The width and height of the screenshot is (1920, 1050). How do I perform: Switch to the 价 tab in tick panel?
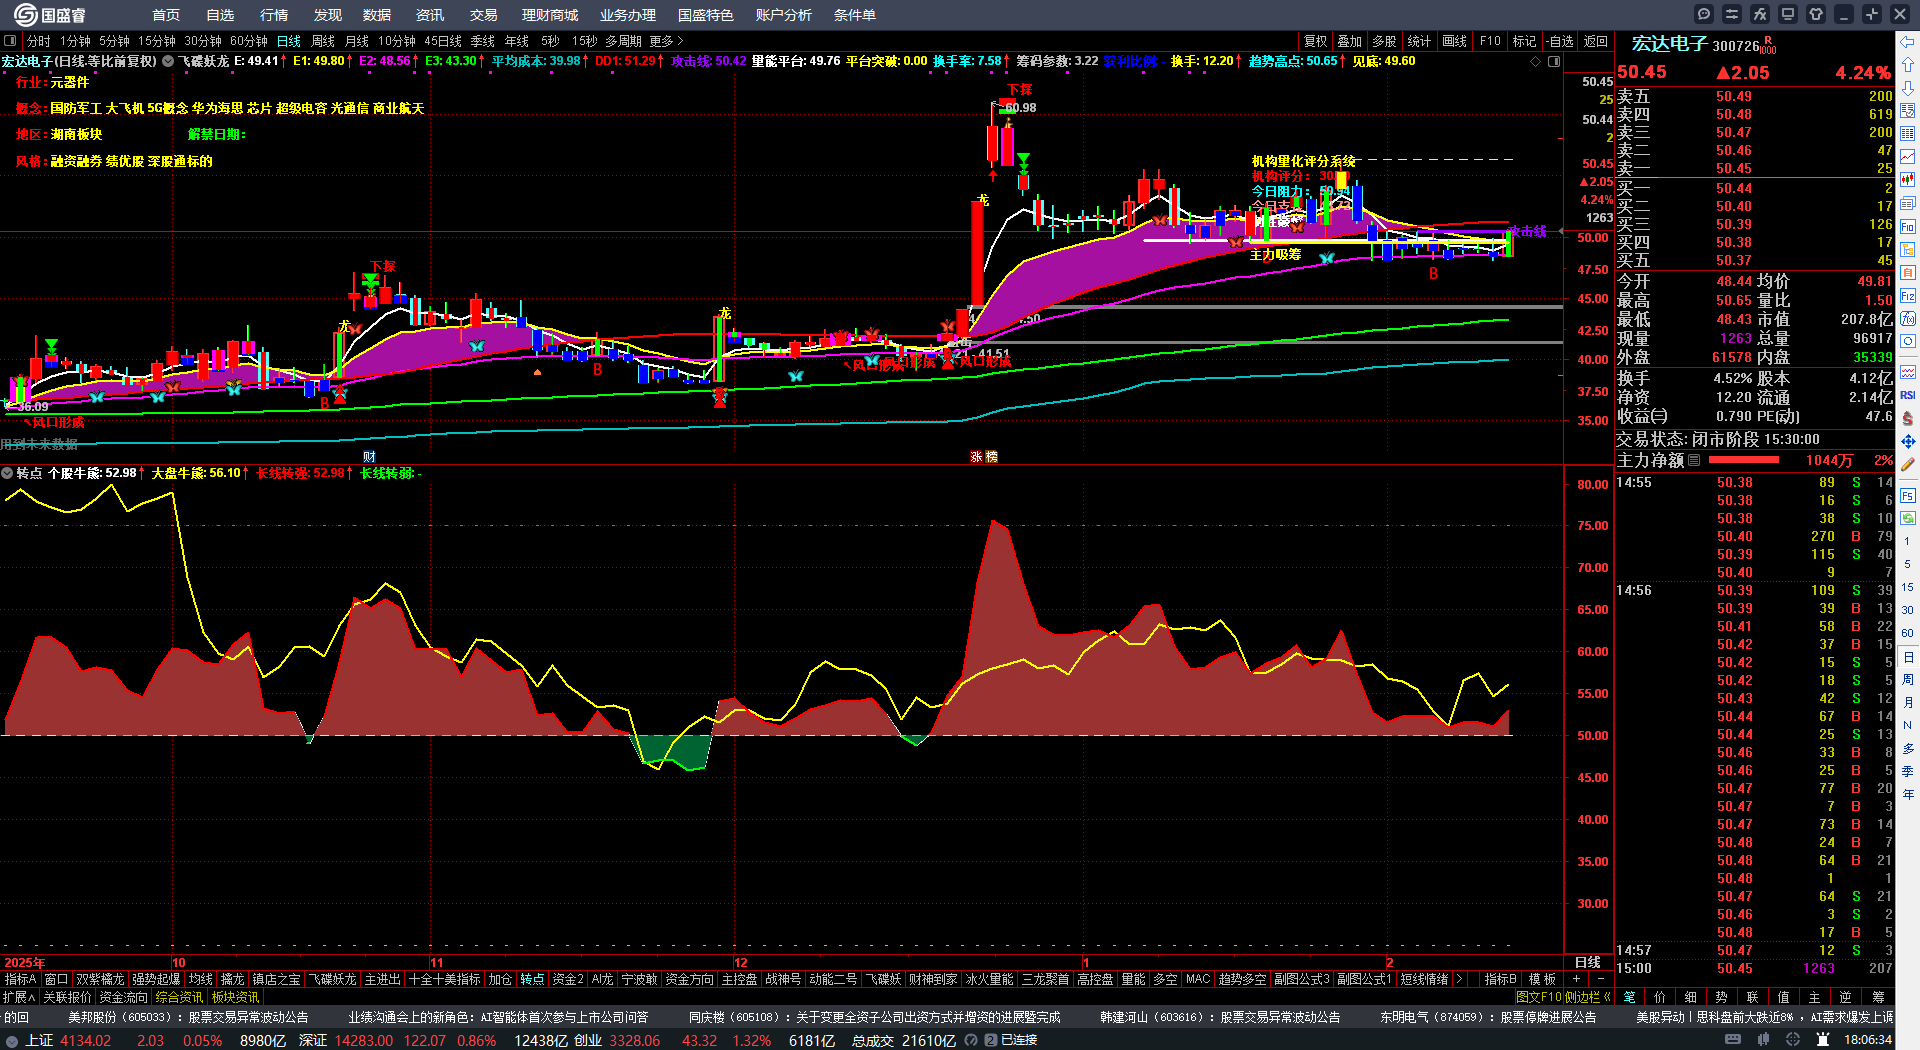[x=1660, y=997]
